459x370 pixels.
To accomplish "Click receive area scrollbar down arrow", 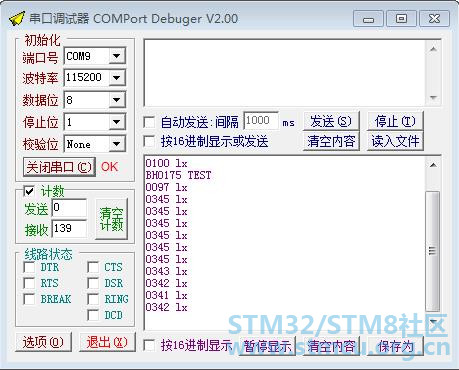I will [x=433, y=322].
